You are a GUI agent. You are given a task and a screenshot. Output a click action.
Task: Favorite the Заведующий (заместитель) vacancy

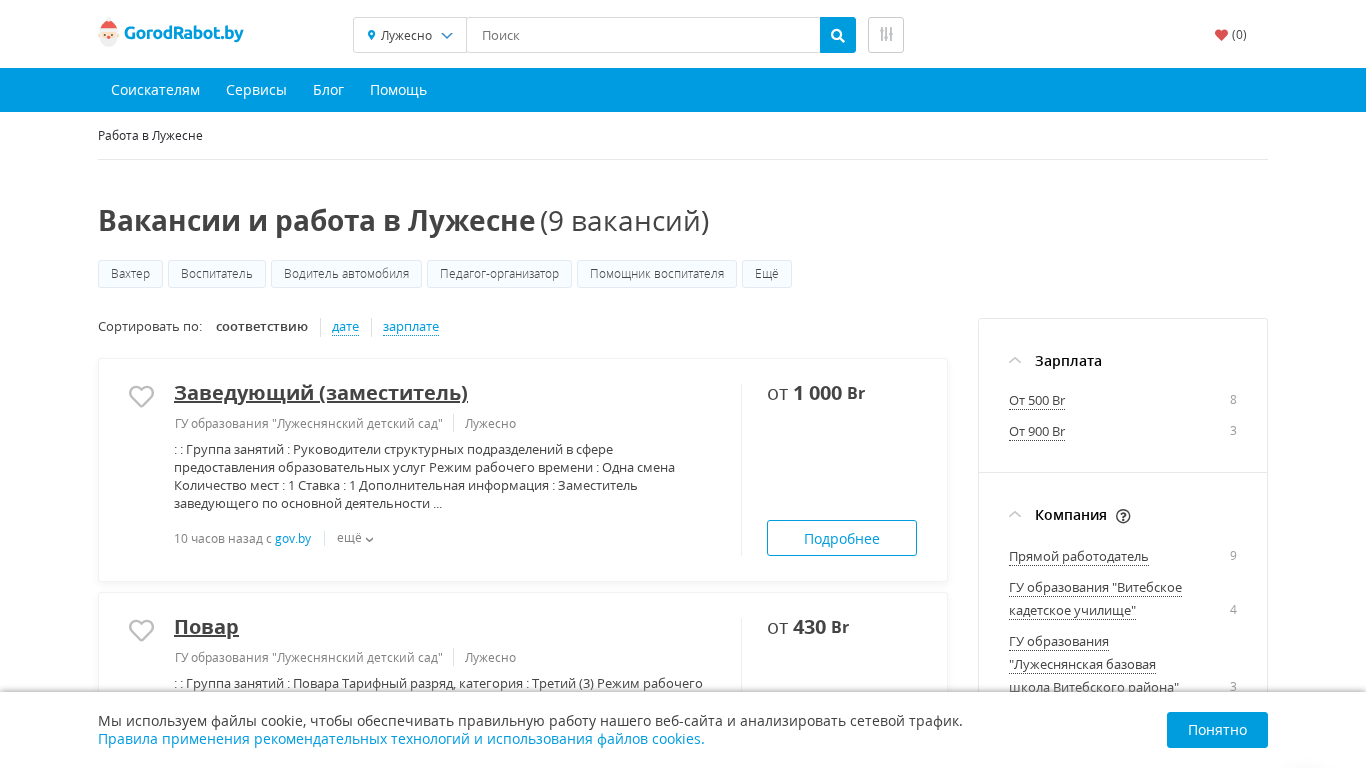pos(142,397)
